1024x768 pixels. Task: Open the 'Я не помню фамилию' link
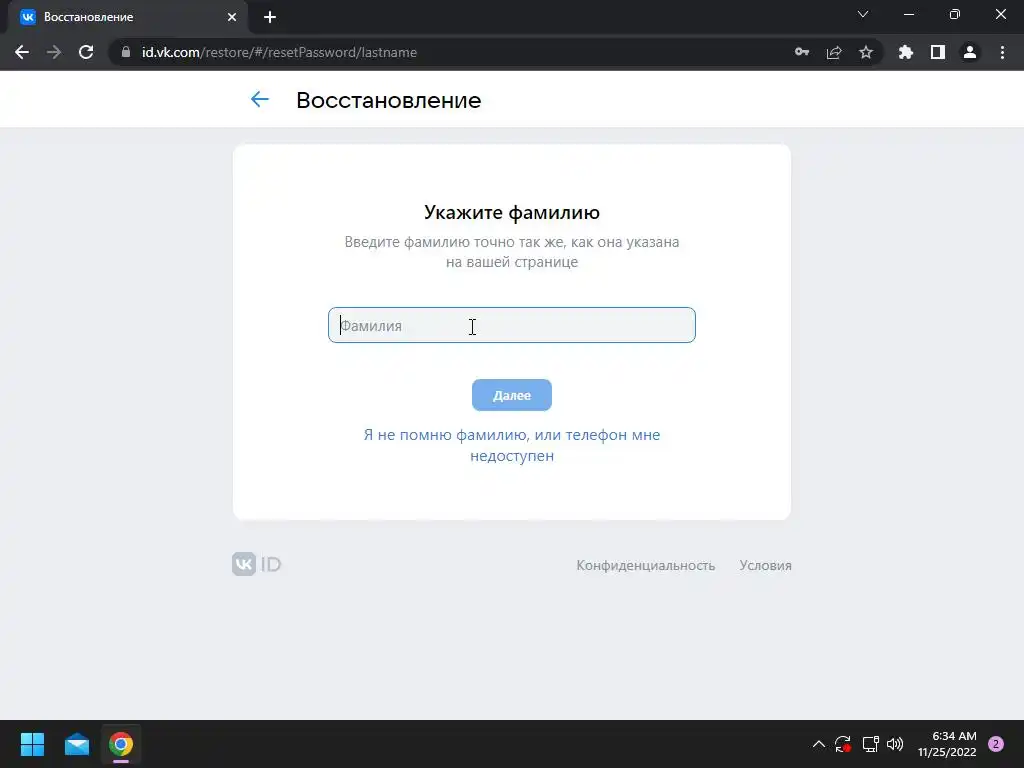tap(512, 445)
